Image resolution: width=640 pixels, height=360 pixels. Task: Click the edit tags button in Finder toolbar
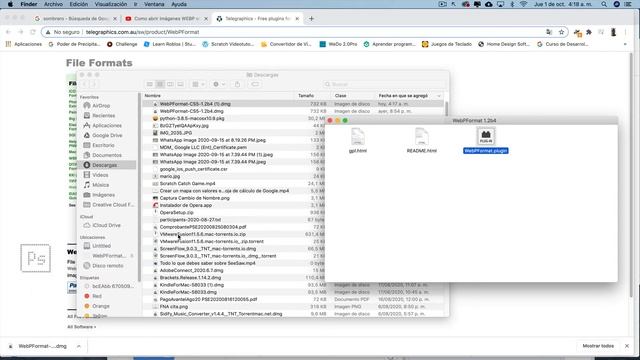[x=255, y=84]
